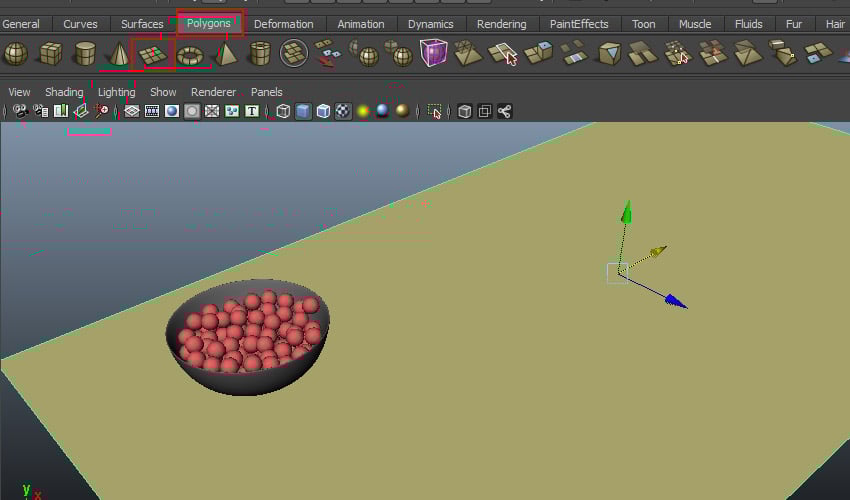Open the PaintEffects shelf tab

click(x=579, y=24)
